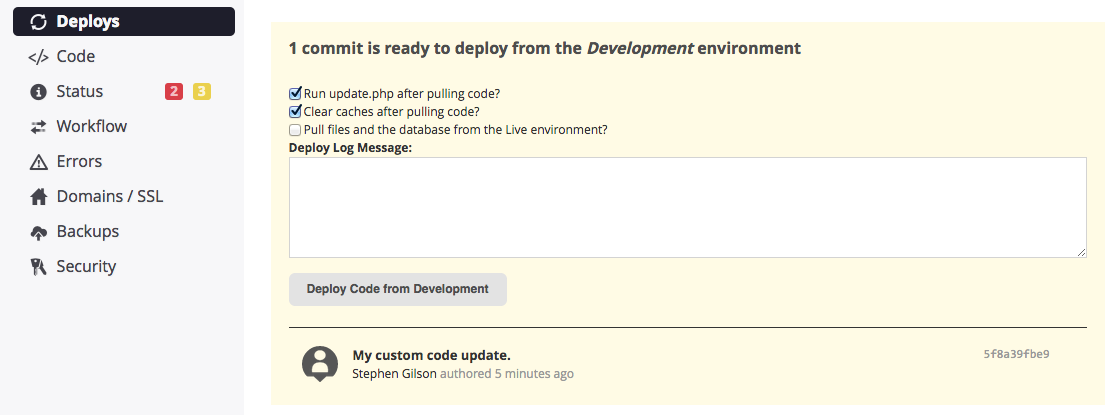The height and width of the screenshot is (415, 1110).
Task: Click inside the Deploy Log Message textbox
Action: point(687,207)
